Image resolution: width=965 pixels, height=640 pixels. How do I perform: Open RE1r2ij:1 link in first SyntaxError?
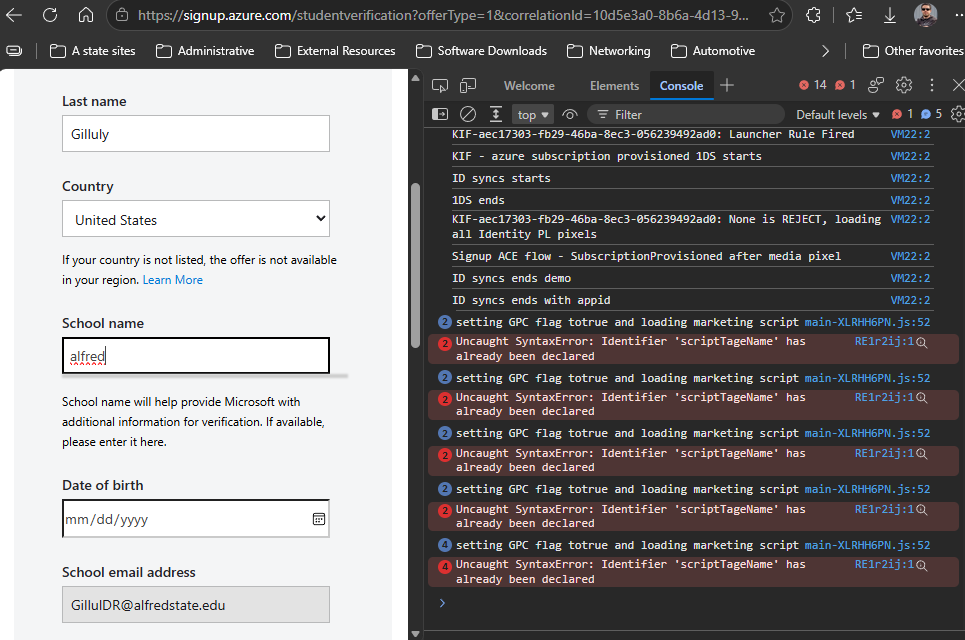(x=884, y=342)
